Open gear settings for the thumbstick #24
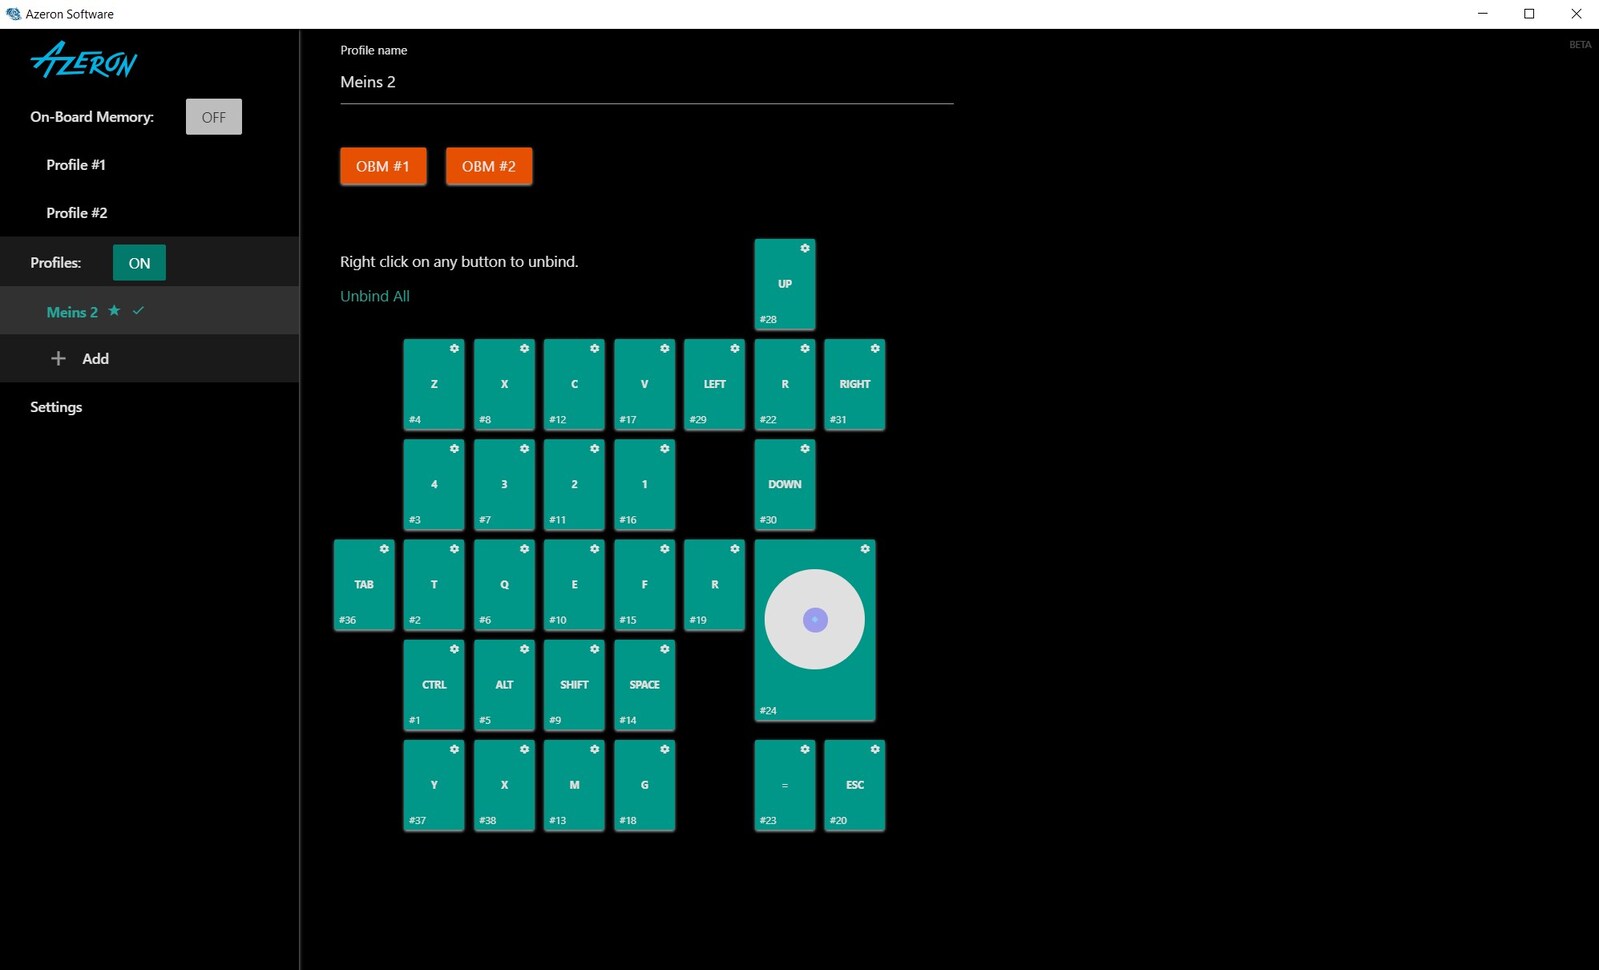Viewport: 1599px width, 970px height. click(865, 549)
